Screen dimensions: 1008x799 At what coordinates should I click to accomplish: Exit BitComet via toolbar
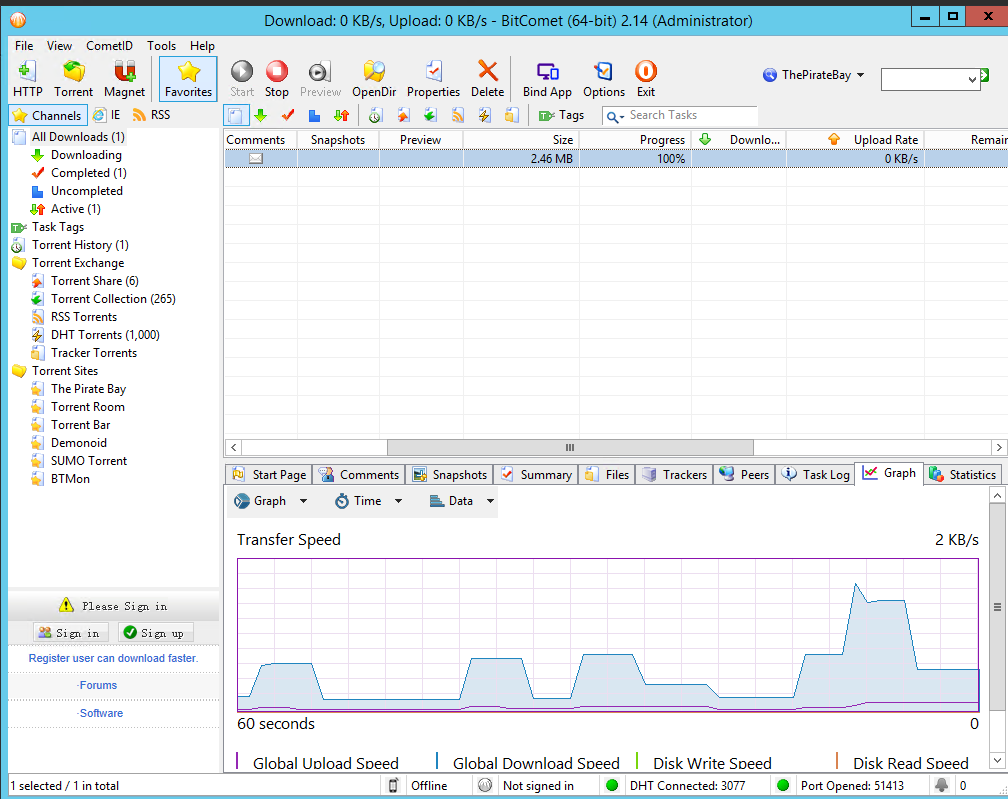[x=645, y=79]
